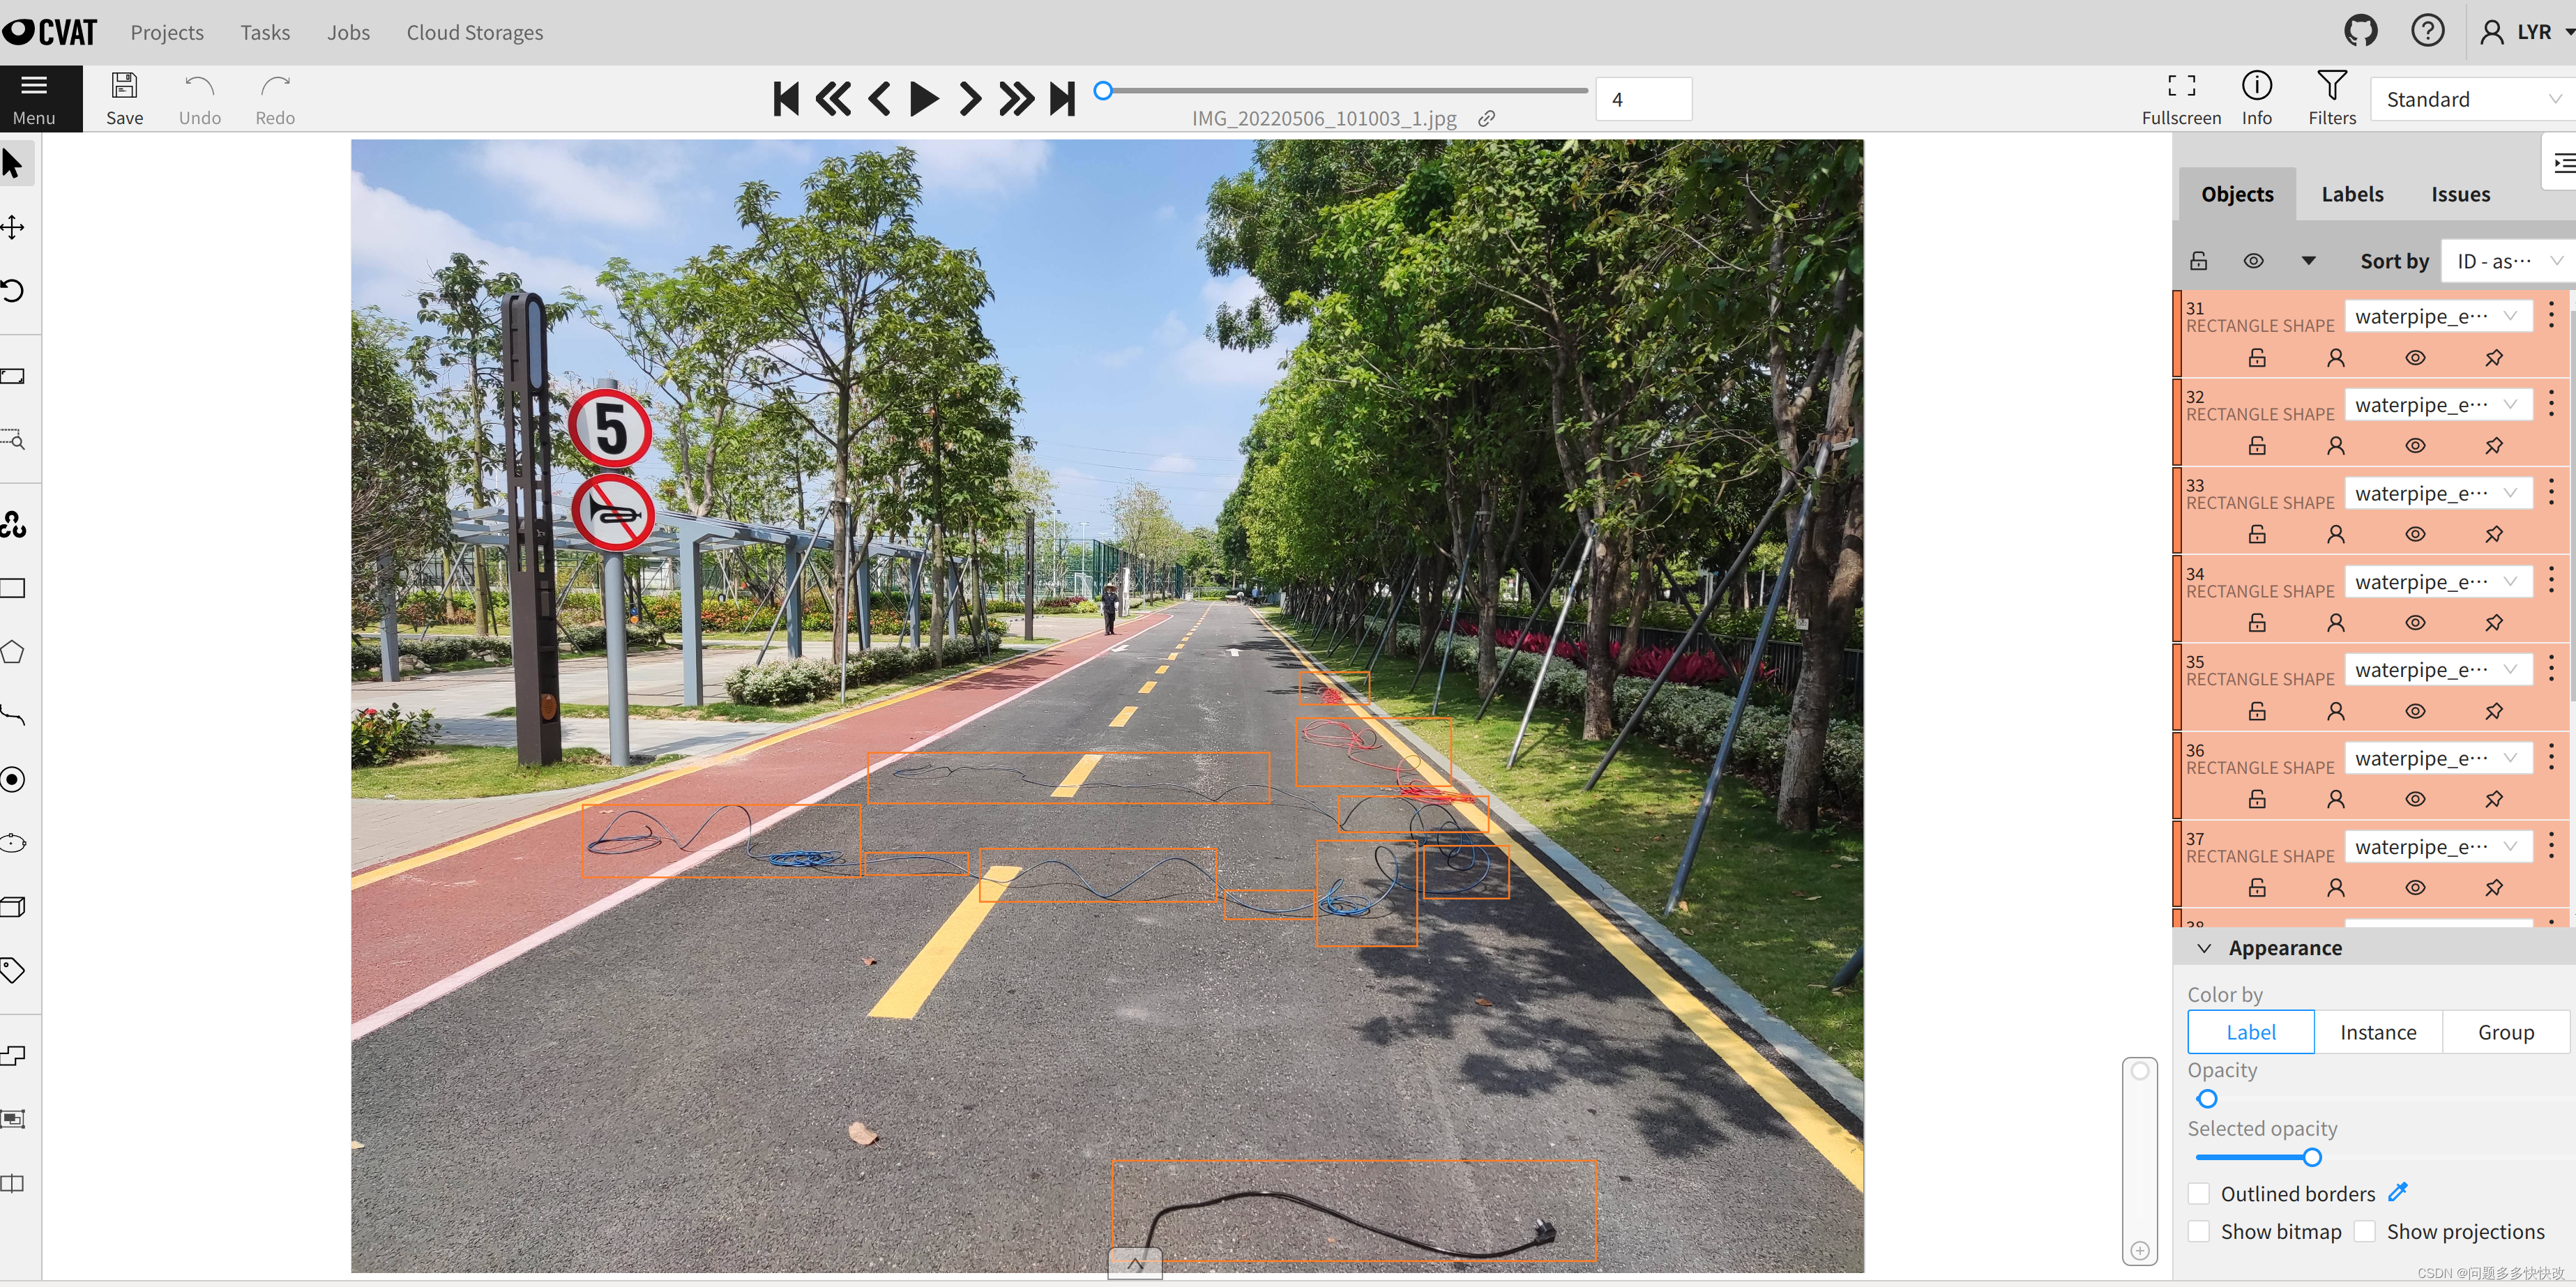Click Undo in the top toolbar
Image resolution: width=2576 pixels, height=1287 pixels.
coord(199,99)
